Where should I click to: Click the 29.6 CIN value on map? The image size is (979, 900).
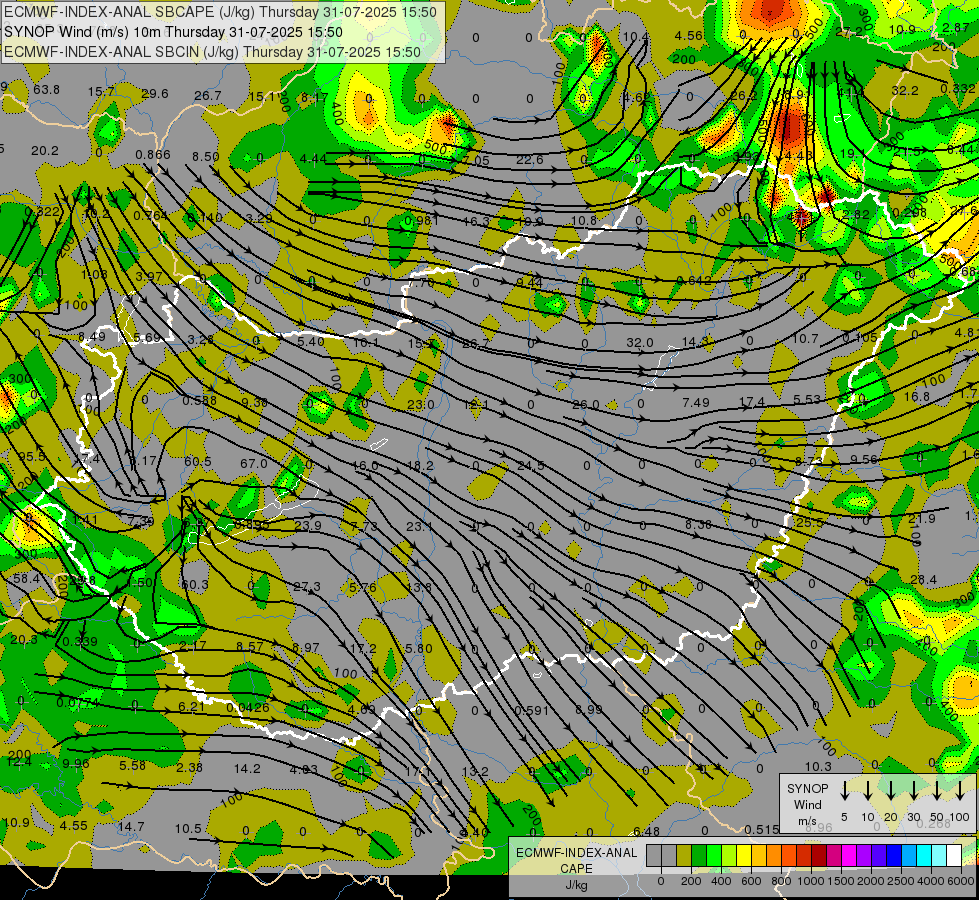(155, 94)
